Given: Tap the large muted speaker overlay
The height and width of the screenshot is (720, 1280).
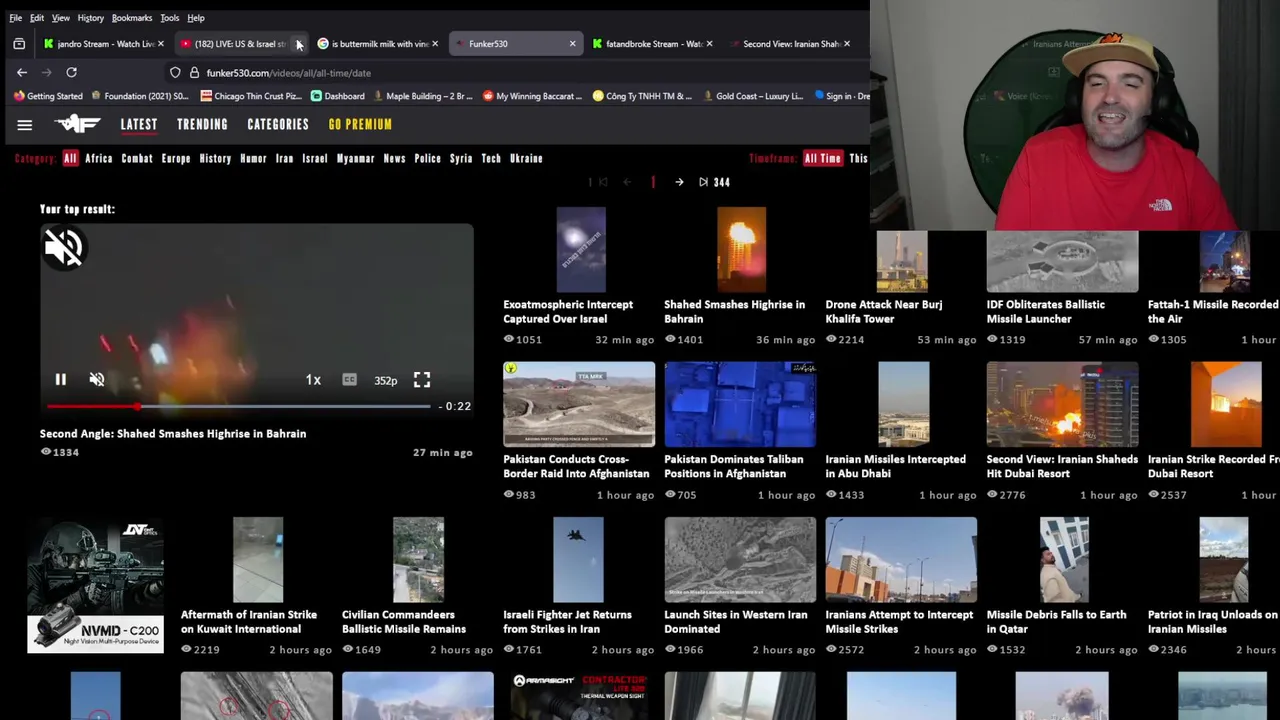Looking at the screenshot, I should coord(63,248).
